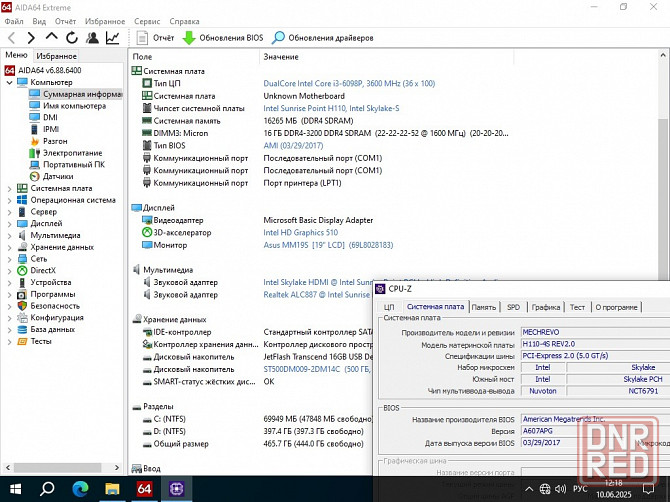Click the sidebar horizontal scrollbar right arrow

(117, 467)
